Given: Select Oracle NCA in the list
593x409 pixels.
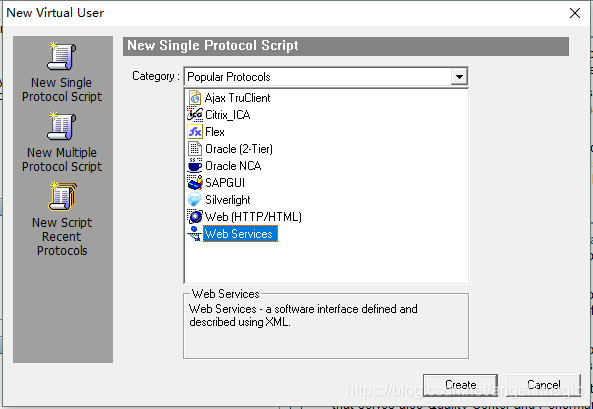Looking at the screenshot, I should coord(233,166).
